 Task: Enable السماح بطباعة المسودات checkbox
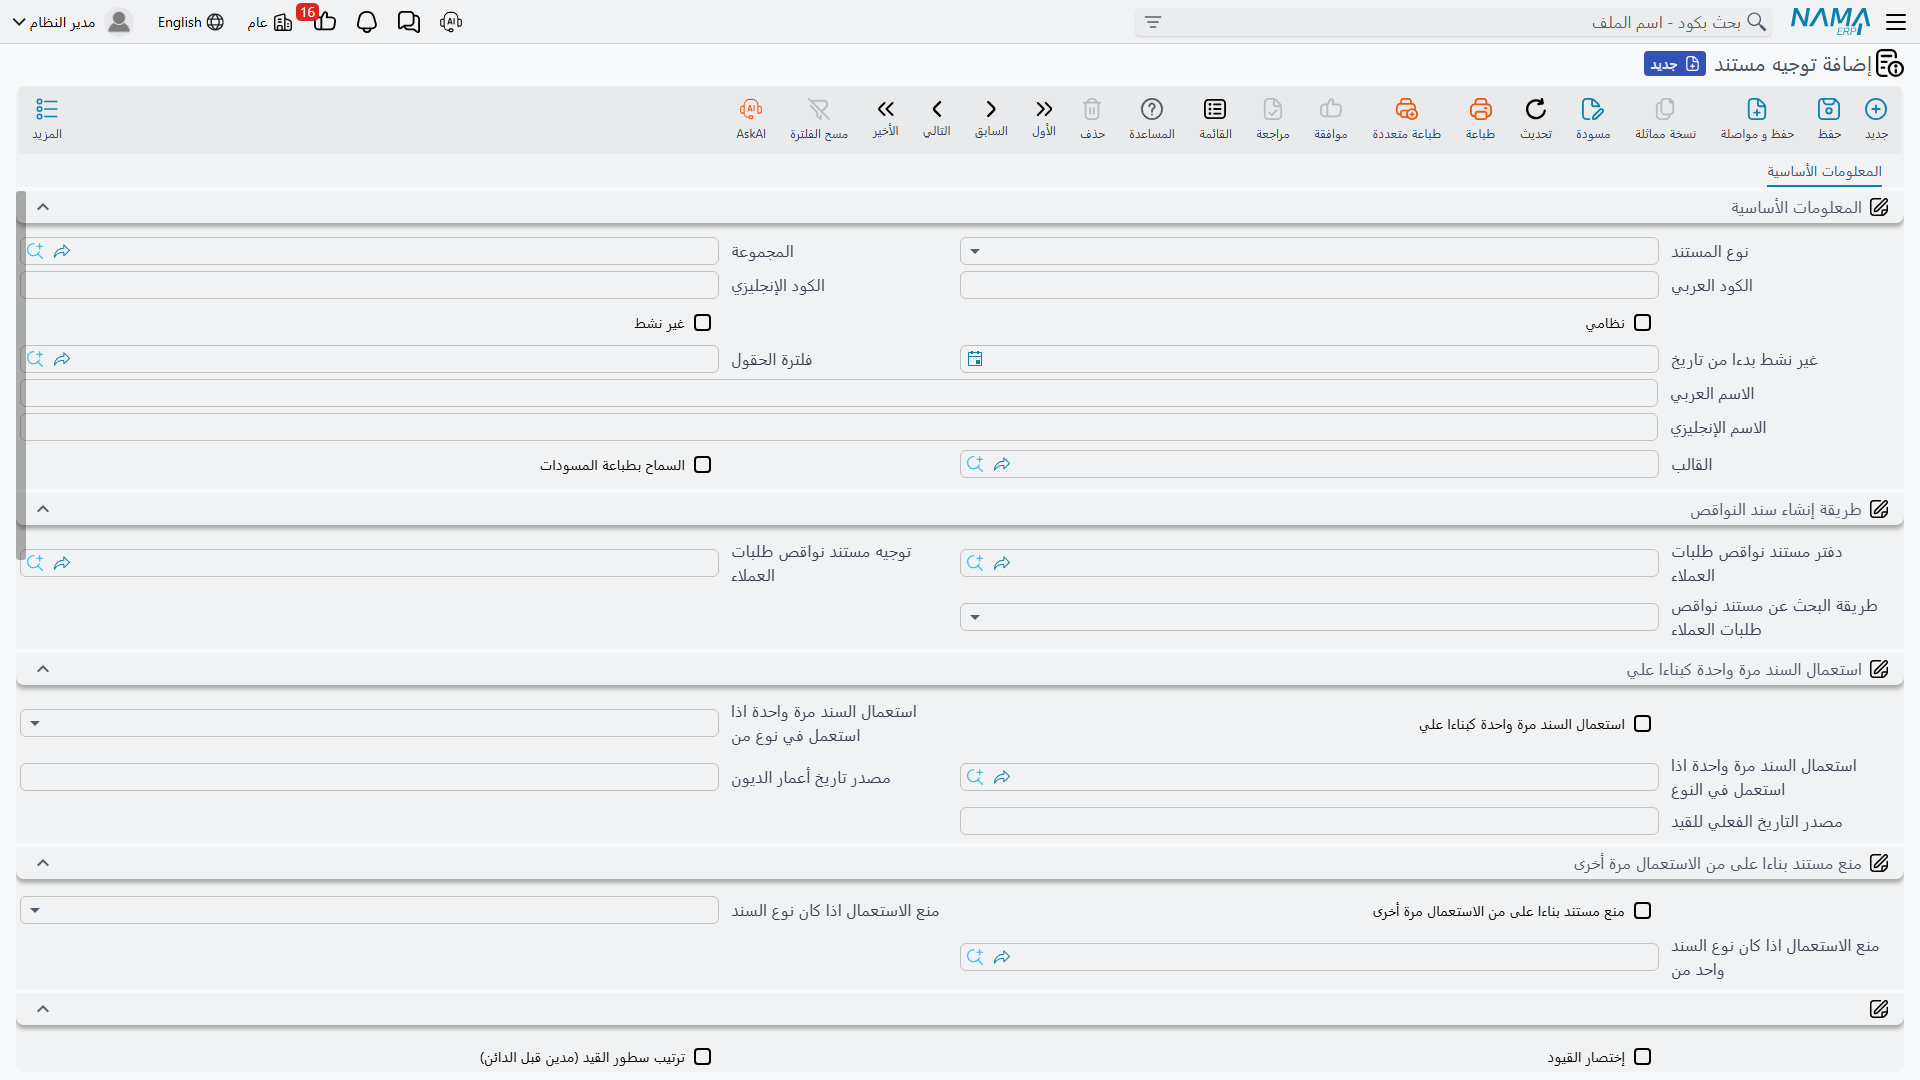point(702,465)
